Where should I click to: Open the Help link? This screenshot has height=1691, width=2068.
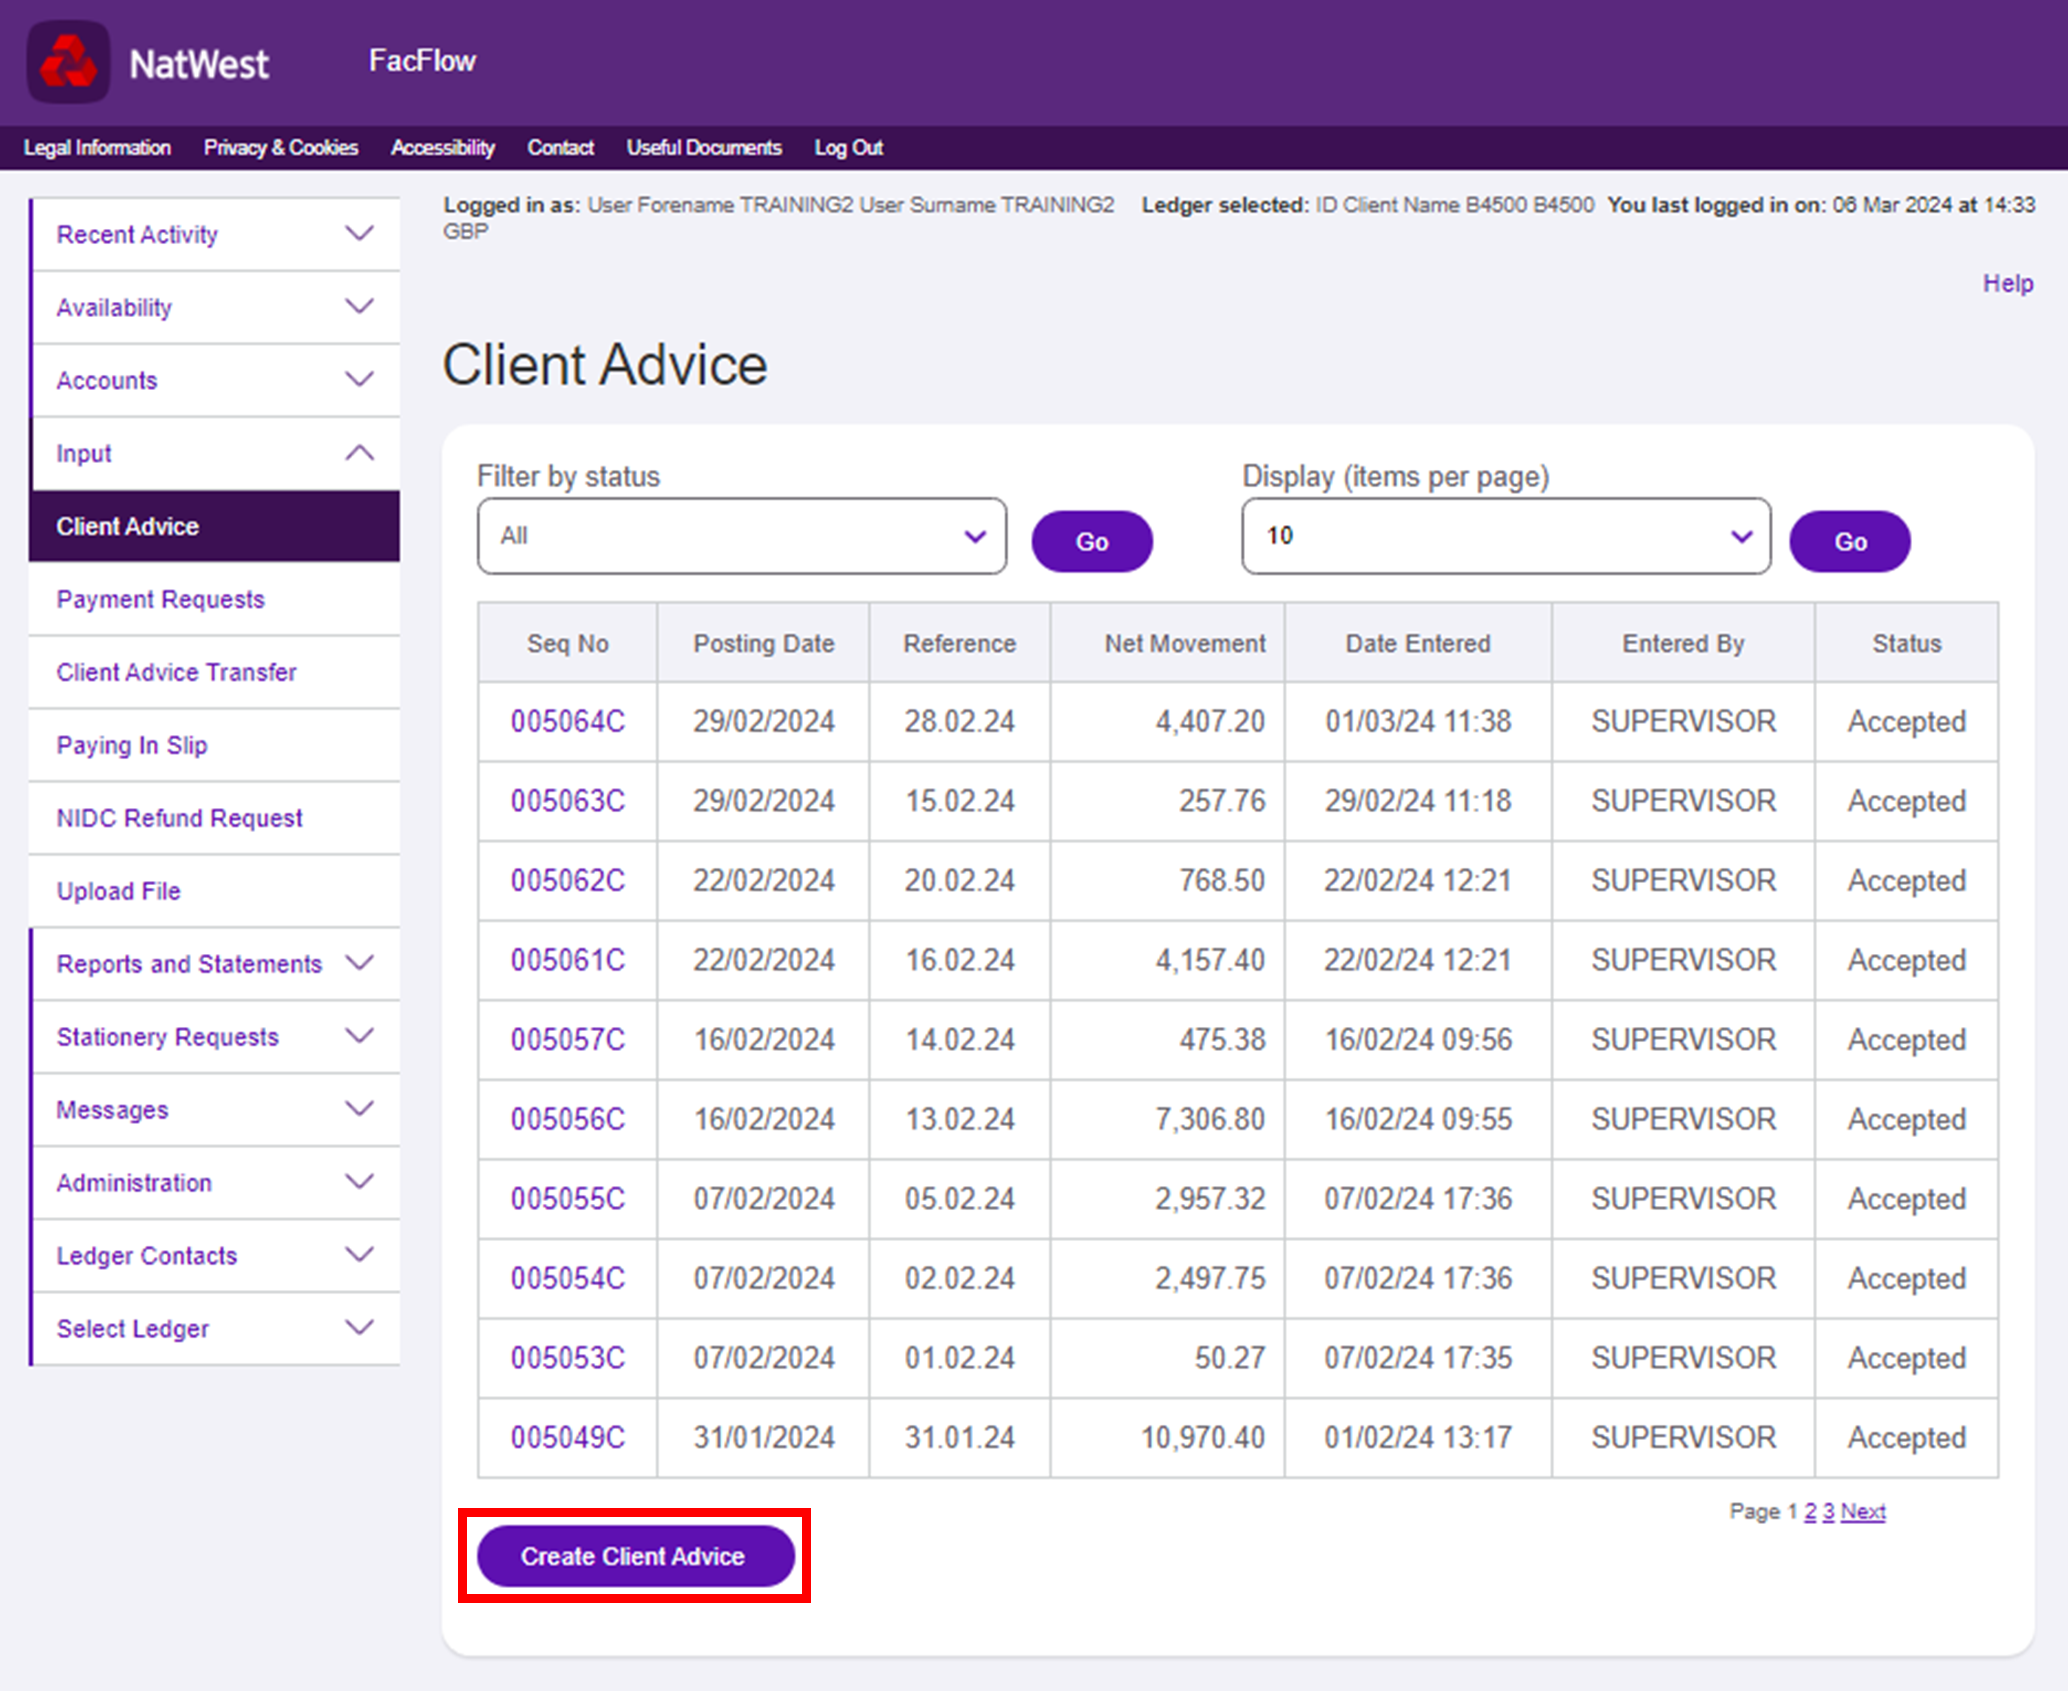[2007, 283]
